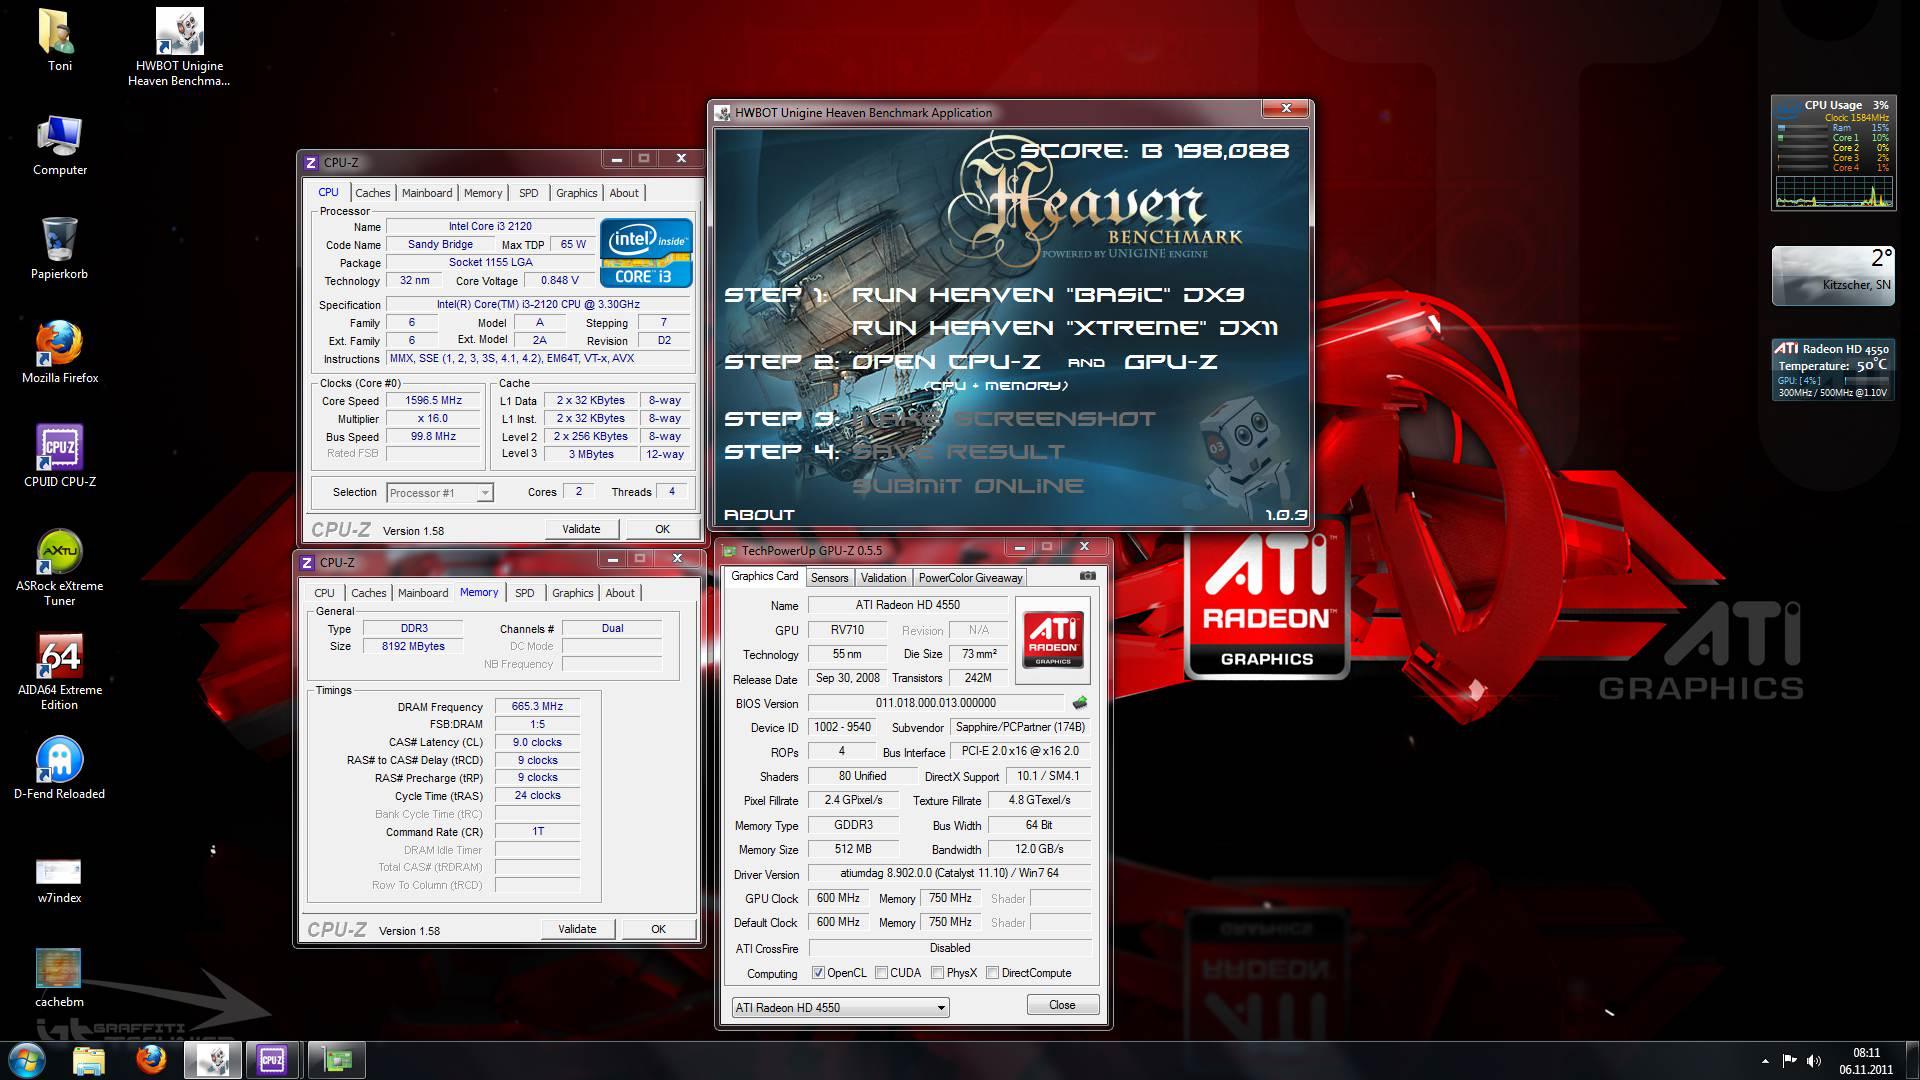The image size is (1920, 1080).
Task: Open the Action Center flag icon
Action: [1790, 1061]
